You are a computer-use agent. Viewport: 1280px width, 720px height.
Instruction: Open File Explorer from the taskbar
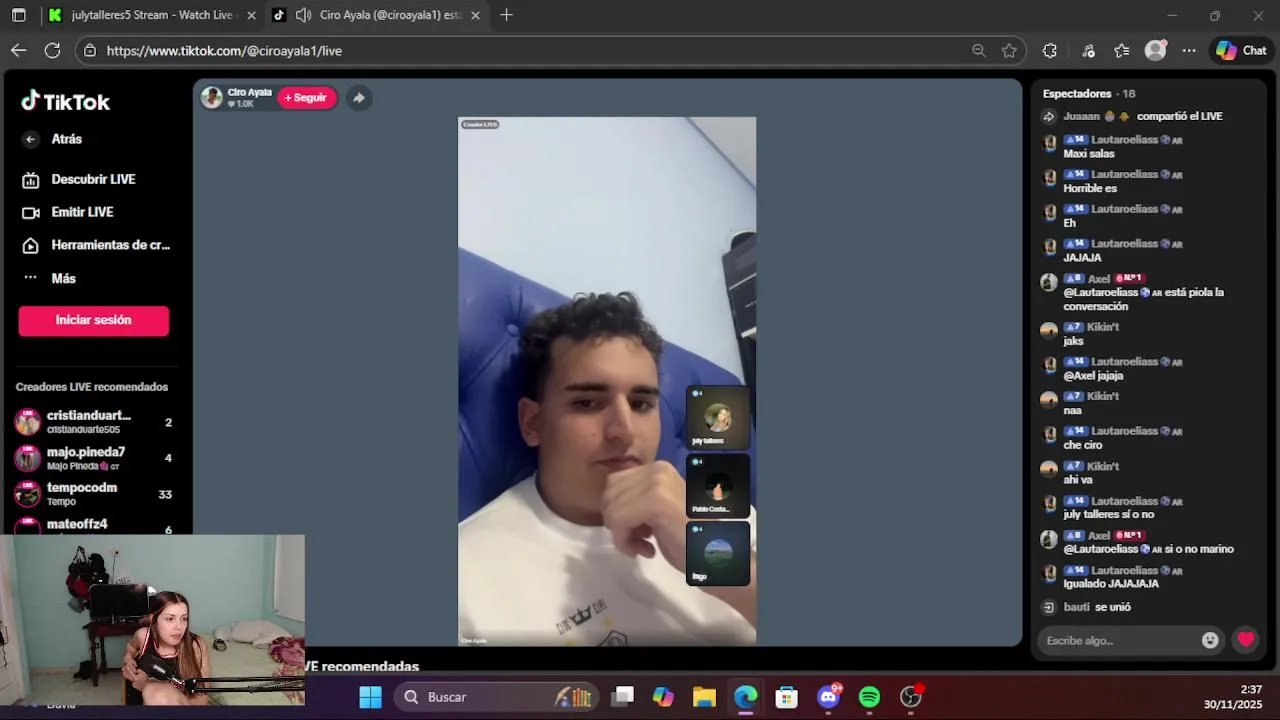pos(704,697)
